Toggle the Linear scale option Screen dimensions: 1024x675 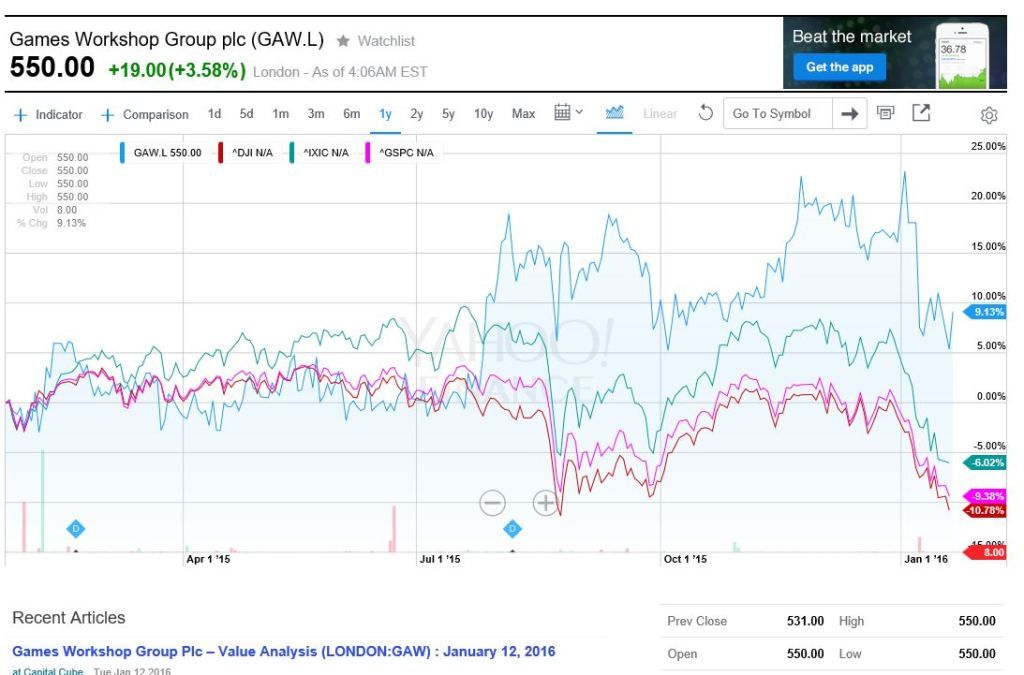[x=660, y=114]
